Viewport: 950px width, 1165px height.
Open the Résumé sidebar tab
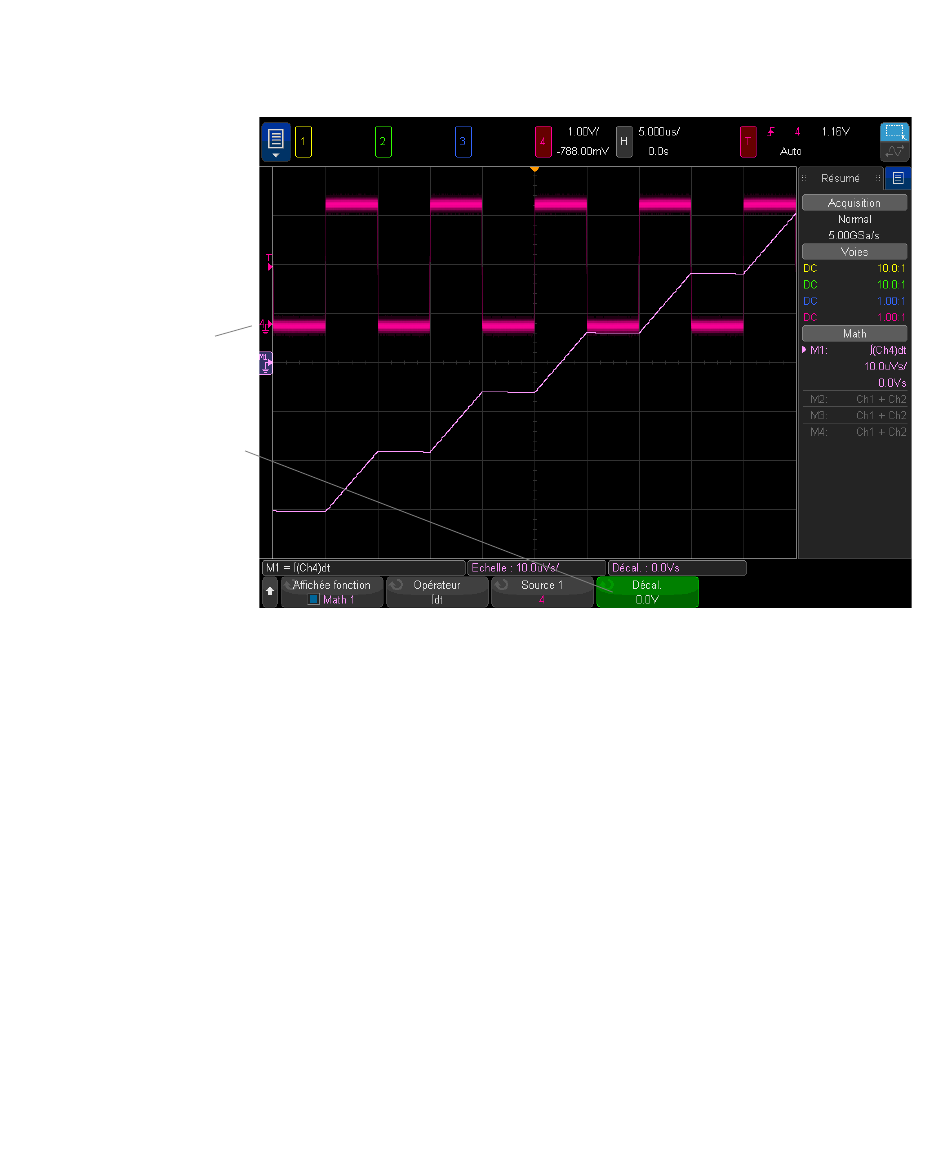coord(840,178)
